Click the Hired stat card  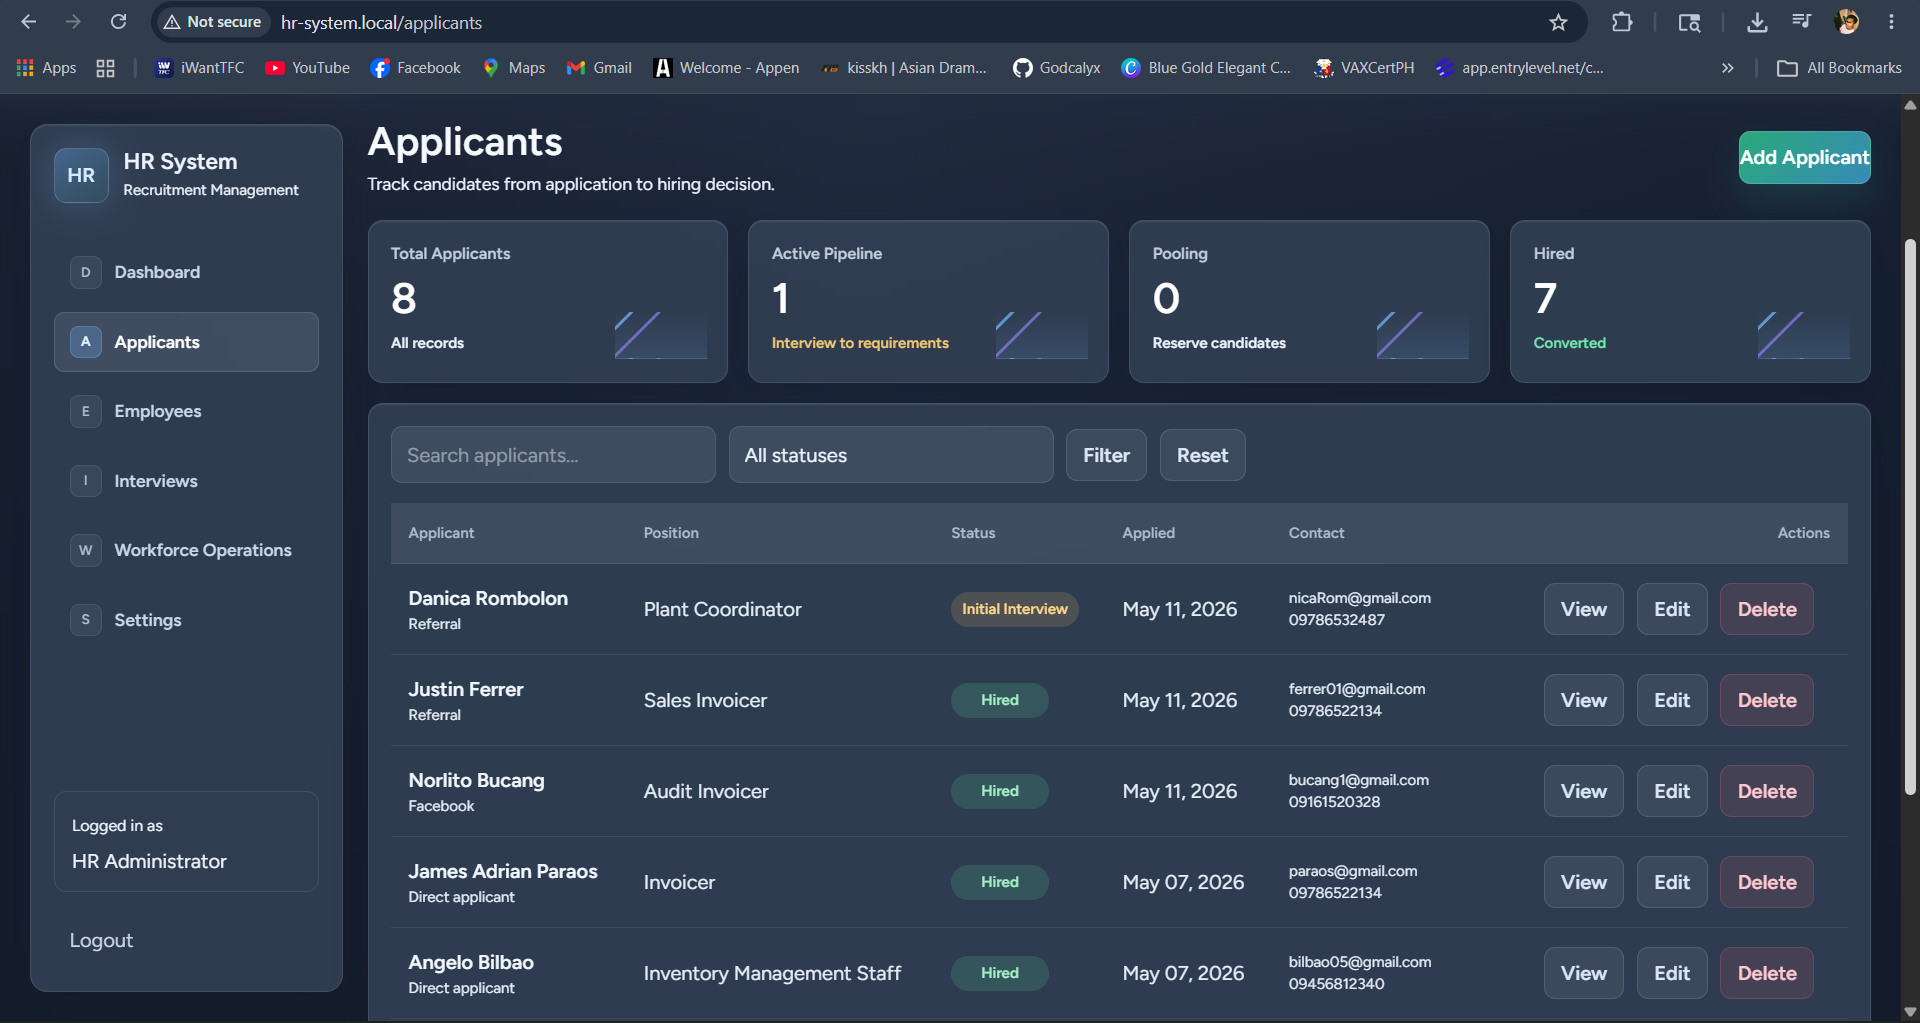pyautogui.click(x=1690, y=301)
